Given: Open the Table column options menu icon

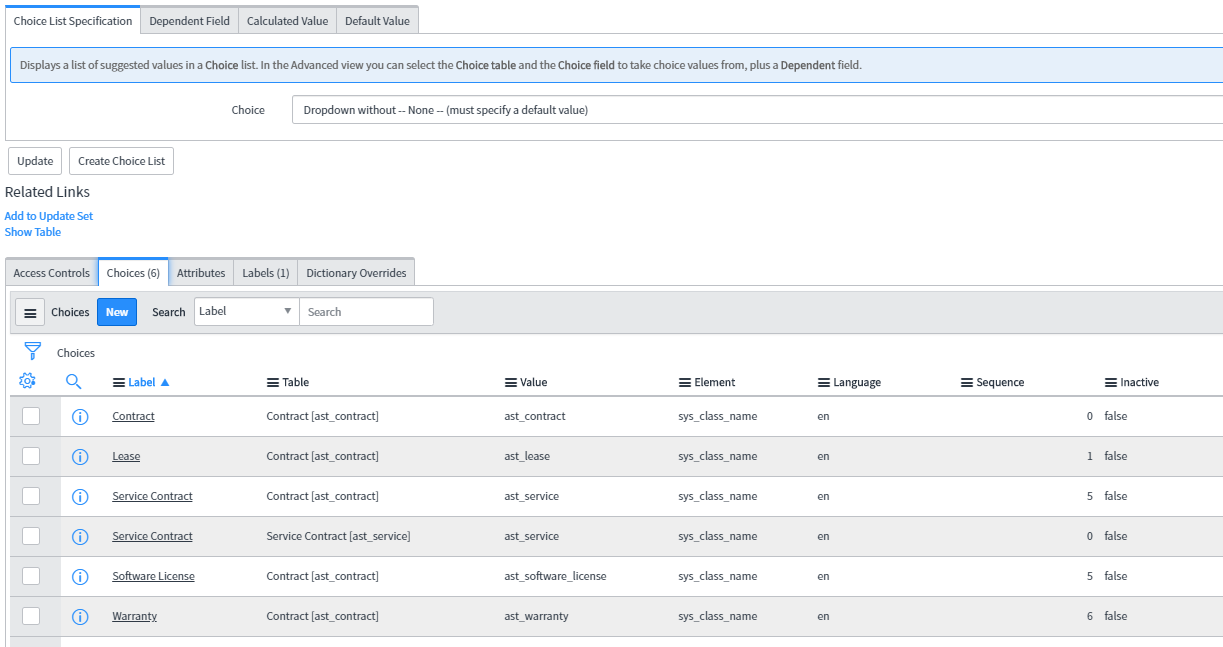Looking at the screenshot, I should tap(273, 382).
